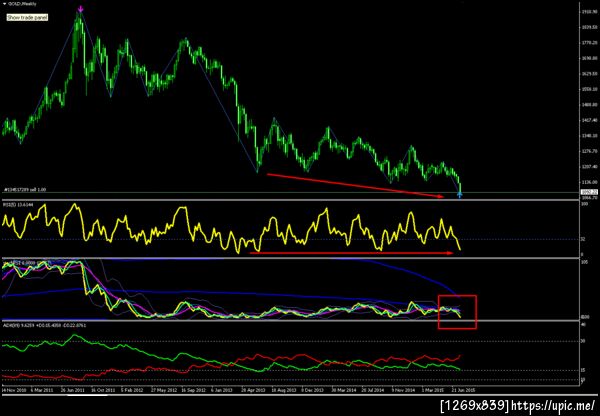The width and height of the screenshot is (600, 416).
Task: Click the GOLD,Weekly chart title
Action: (x=22, y=4)
